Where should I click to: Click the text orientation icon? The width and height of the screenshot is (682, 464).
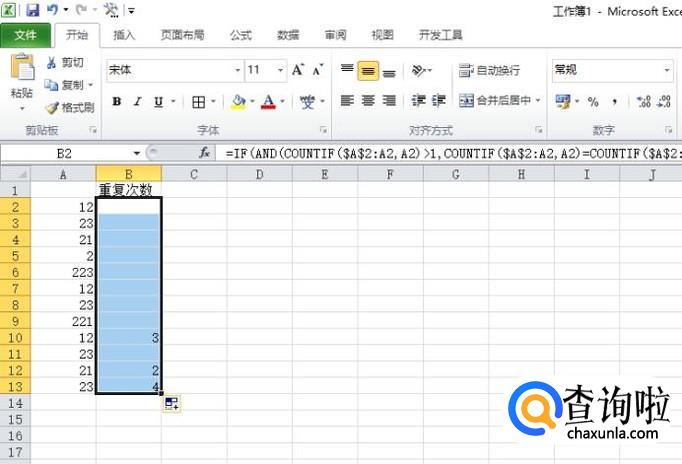tap(419, 70)
